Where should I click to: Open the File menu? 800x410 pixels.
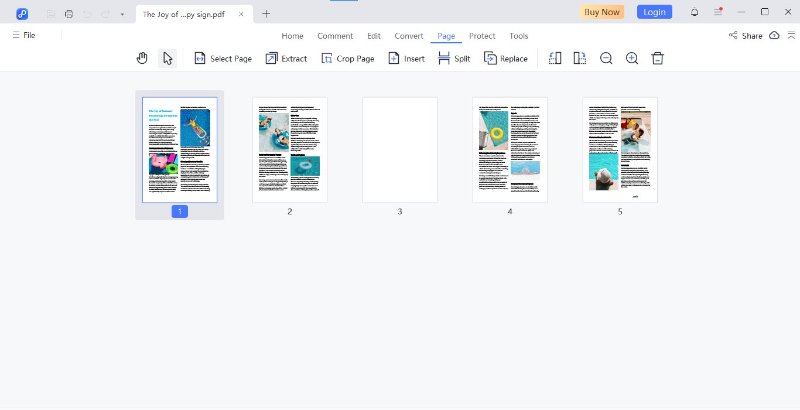(x=24, y=35)
